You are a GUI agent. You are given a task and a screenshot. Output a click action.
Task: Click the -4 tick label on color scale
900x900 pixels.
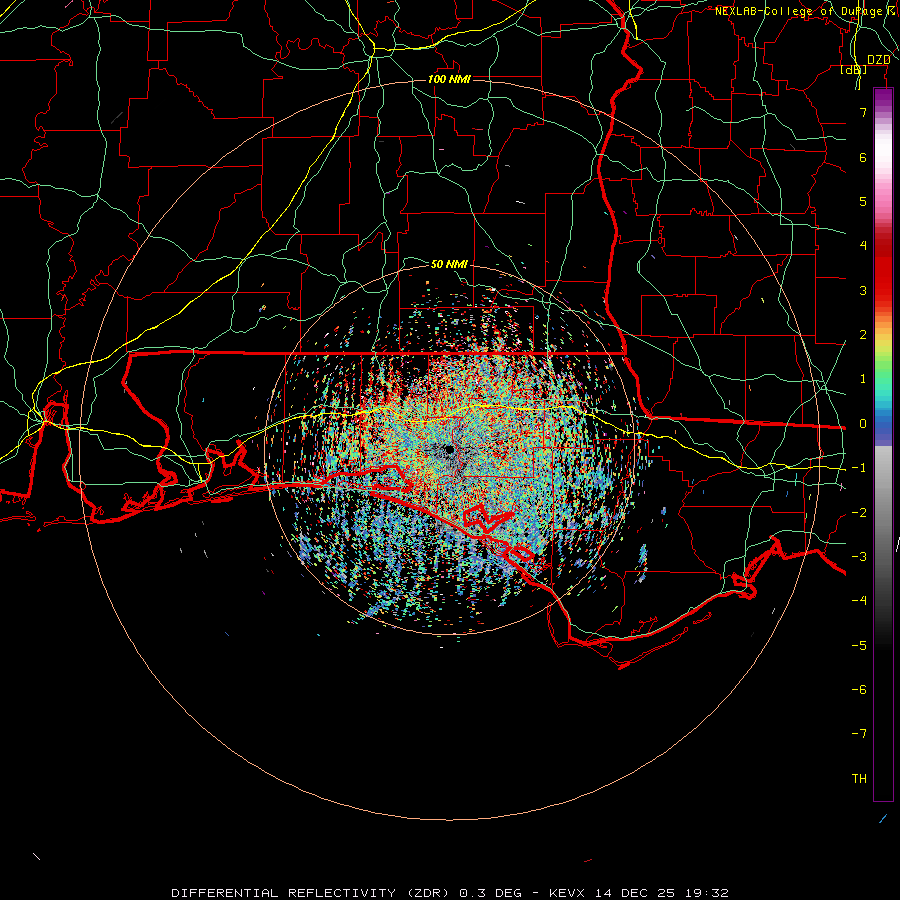point(859,601)
